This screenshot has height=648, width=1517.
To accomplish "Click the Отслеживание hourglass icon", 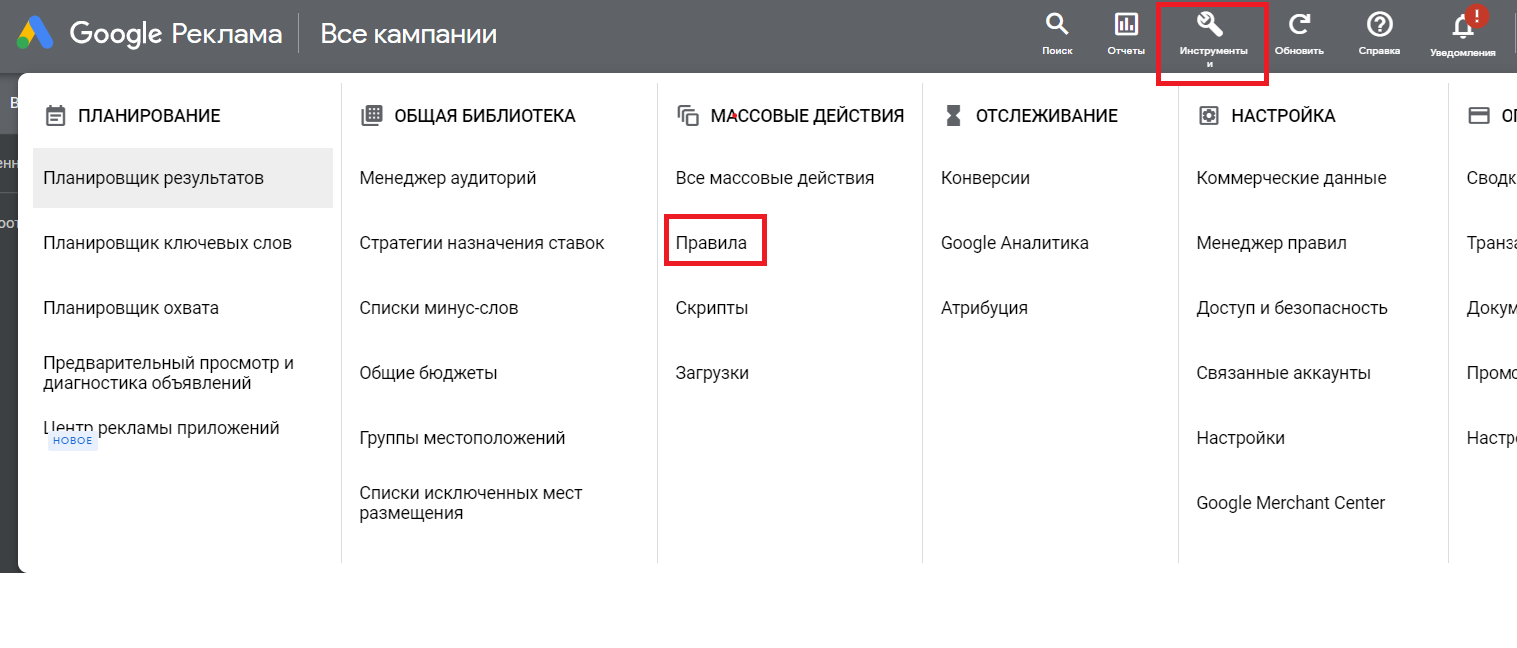I will (x=953, y=116).
